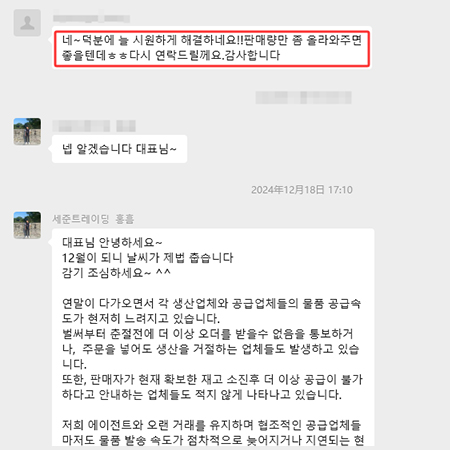Open the 세준트레이딩 sender's photo avatar
This screenshot has width=450, height=450.
[27, 225]
